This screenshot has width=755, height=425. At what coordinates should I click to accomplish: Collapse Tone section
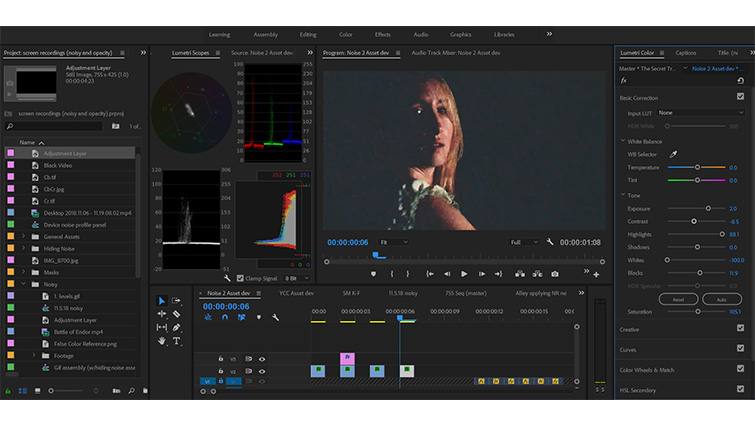click(x=623, y=195)
